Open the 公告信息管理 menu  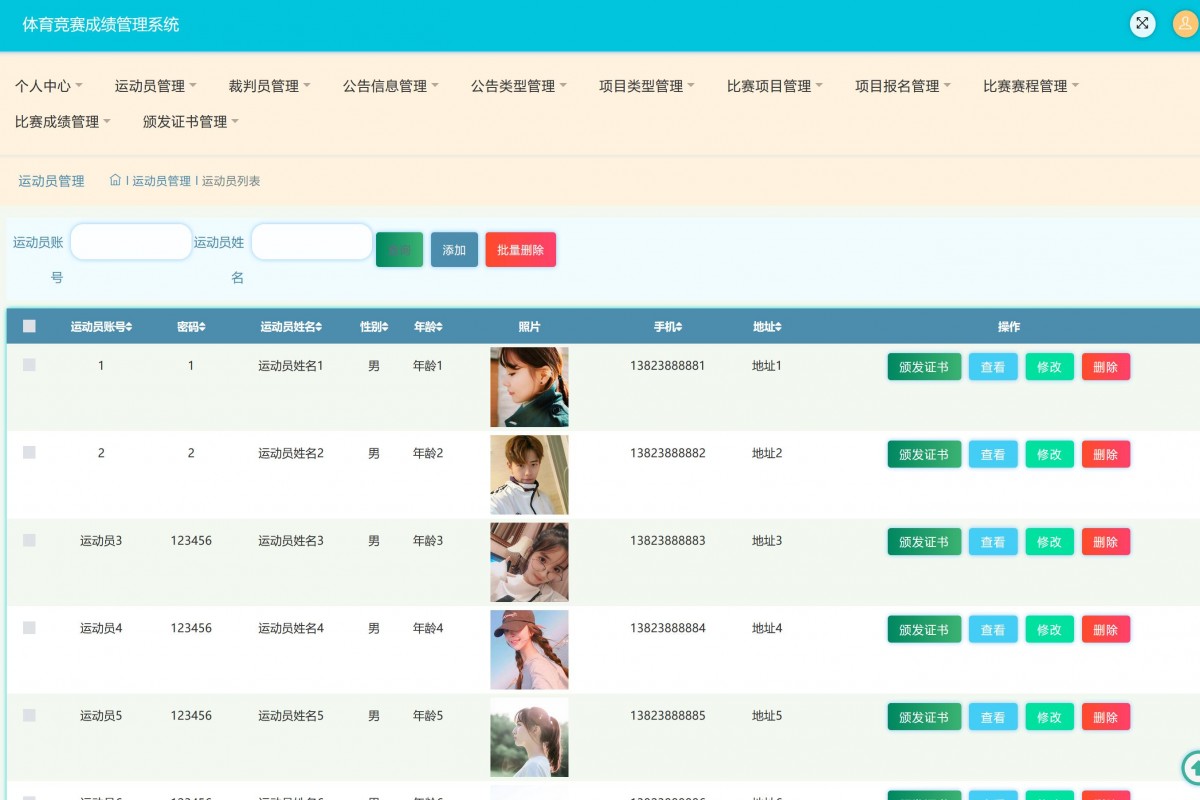coord(391,86)
